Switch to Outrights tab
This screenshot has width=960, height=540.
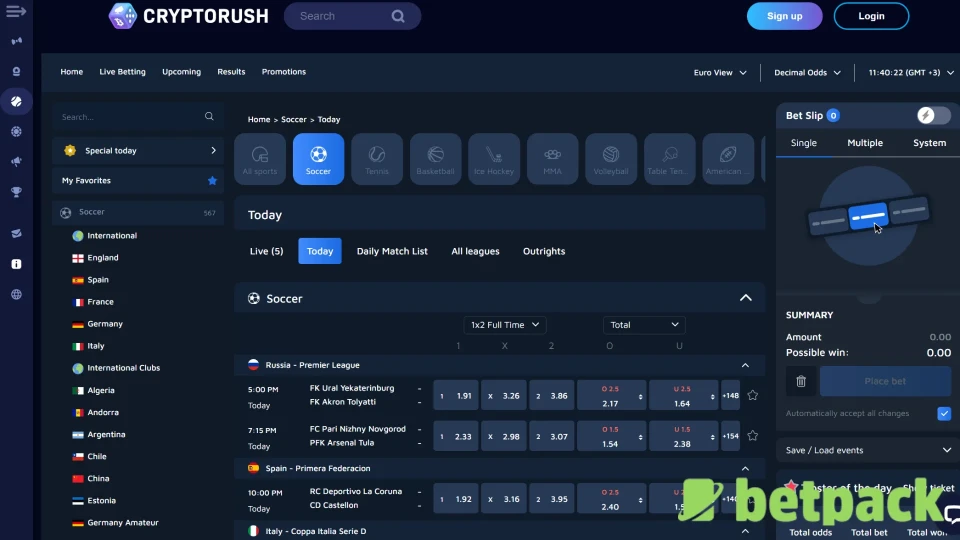coord(544,251)
